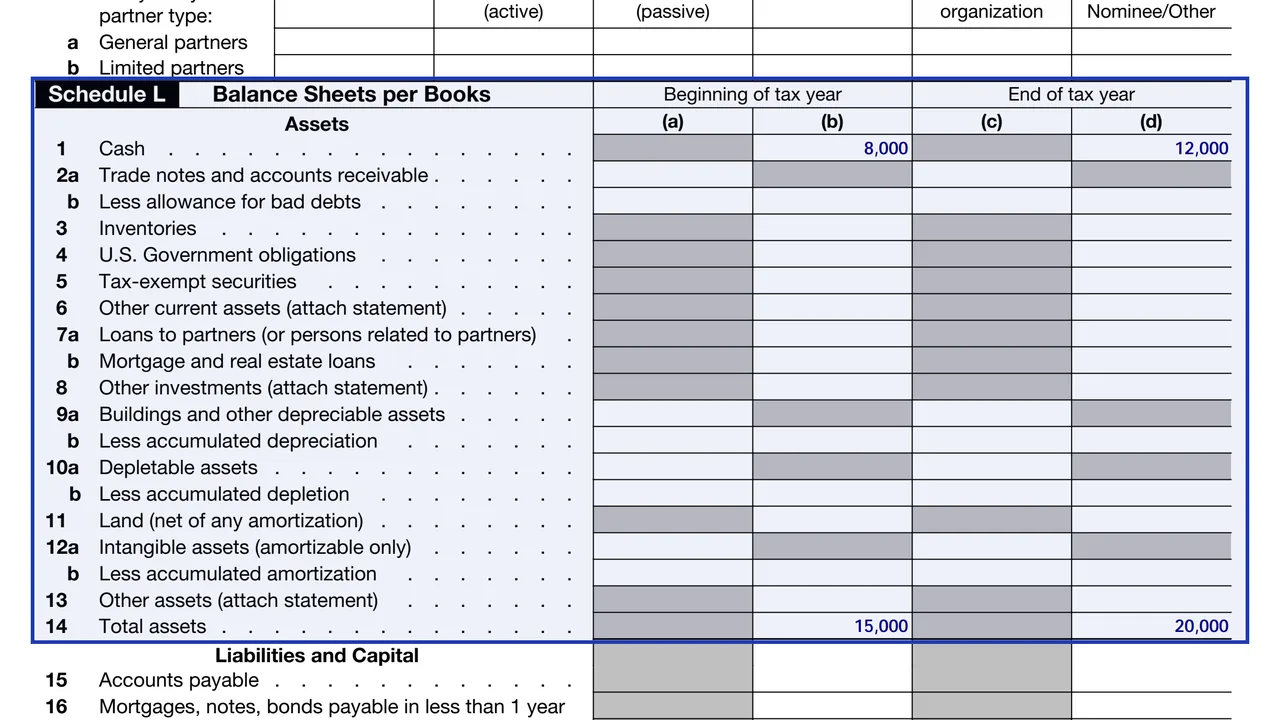Image resolution: width=1280 pixels, height=720 pixels.
Task: Click Buildings and other depreciable assets column (a) field
Action: click(x=673, y=414)
